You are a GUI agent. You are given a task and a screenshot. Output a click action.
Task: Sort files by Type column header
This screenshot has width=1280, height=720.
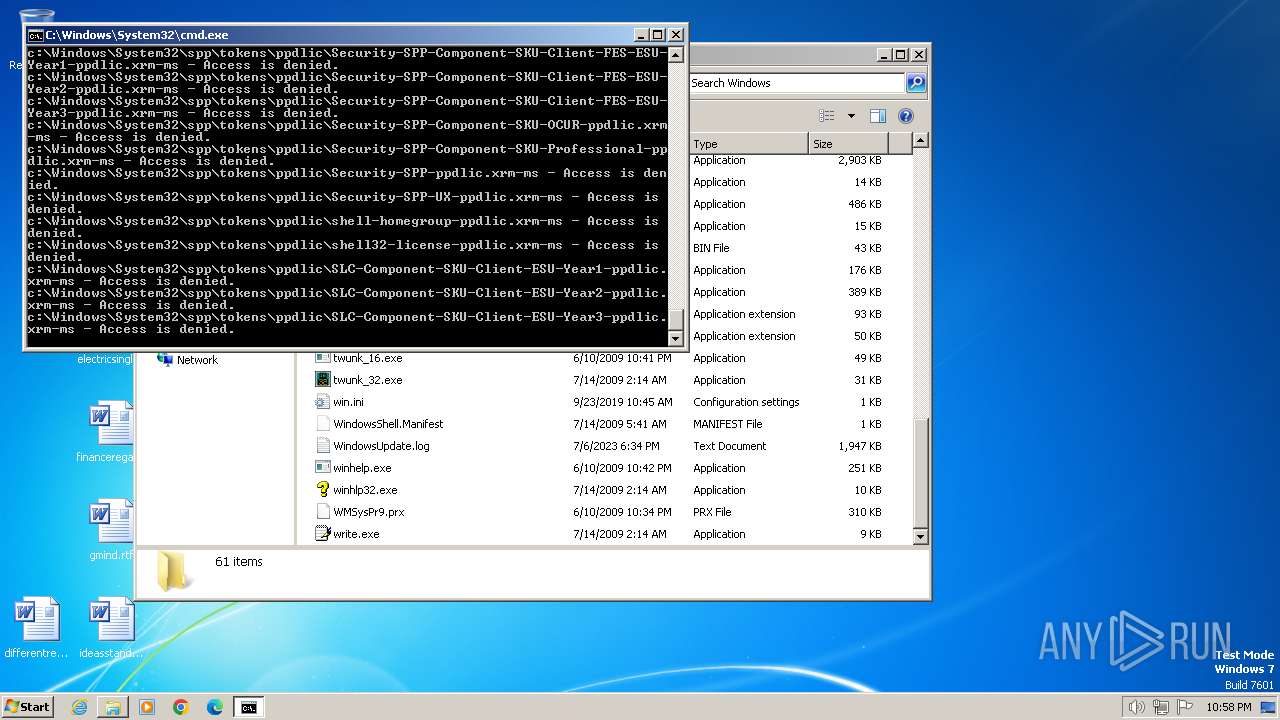pyautogui.click(x=748, y=144)
